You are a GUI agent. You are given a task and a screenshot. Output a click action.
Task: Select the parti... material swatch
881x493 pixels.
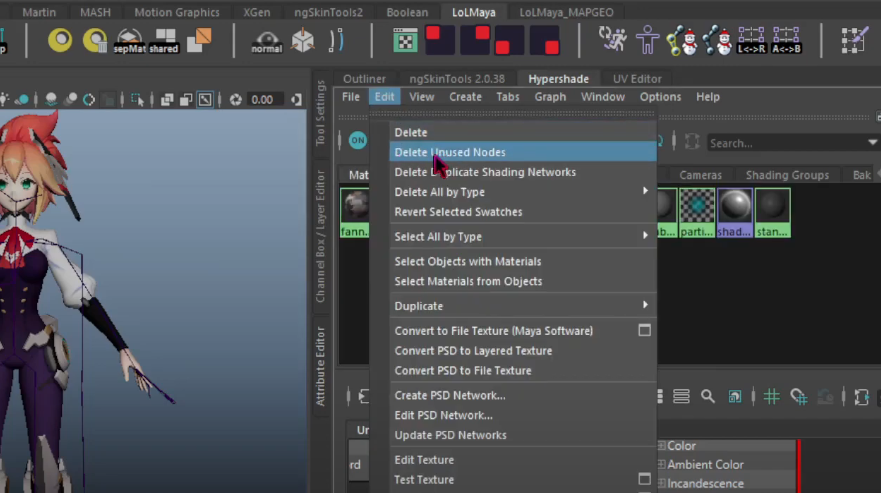pos(697,212)
